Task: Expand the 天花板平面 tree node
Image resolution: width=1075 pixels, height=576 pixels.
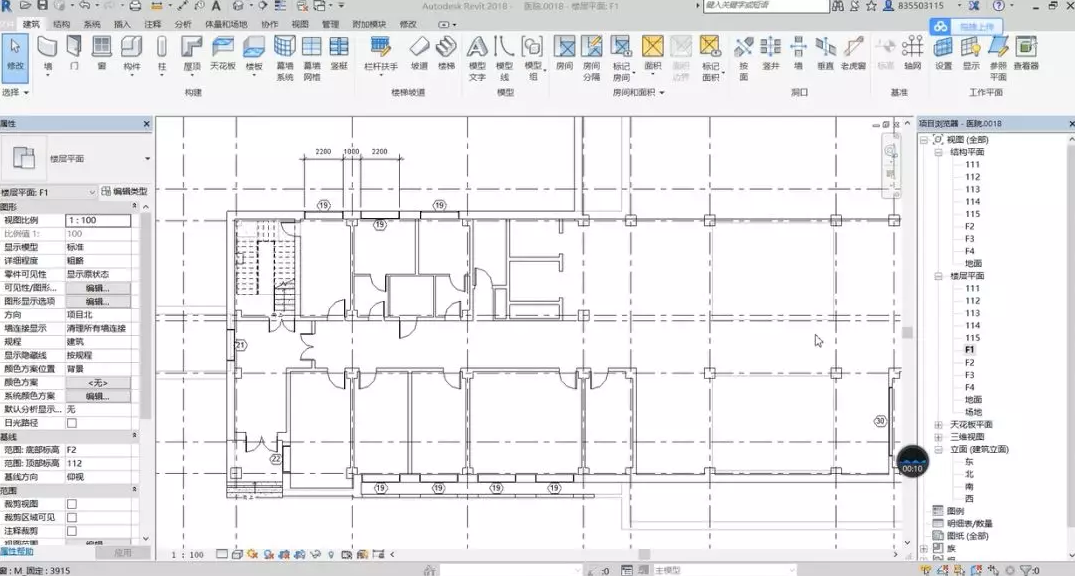Action: coord(938,424)
